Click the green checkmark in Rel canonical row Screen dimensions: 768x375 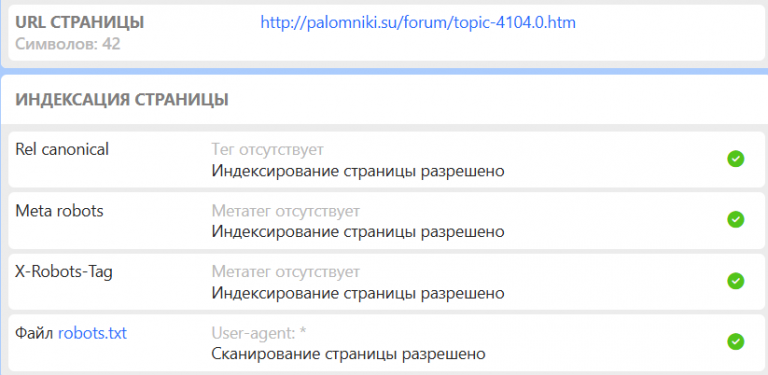coord(735,159)
